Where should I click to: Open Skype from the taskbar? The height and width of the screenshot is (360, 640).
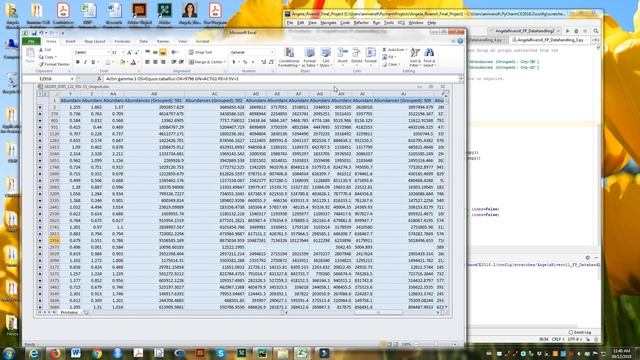[220, 353]
